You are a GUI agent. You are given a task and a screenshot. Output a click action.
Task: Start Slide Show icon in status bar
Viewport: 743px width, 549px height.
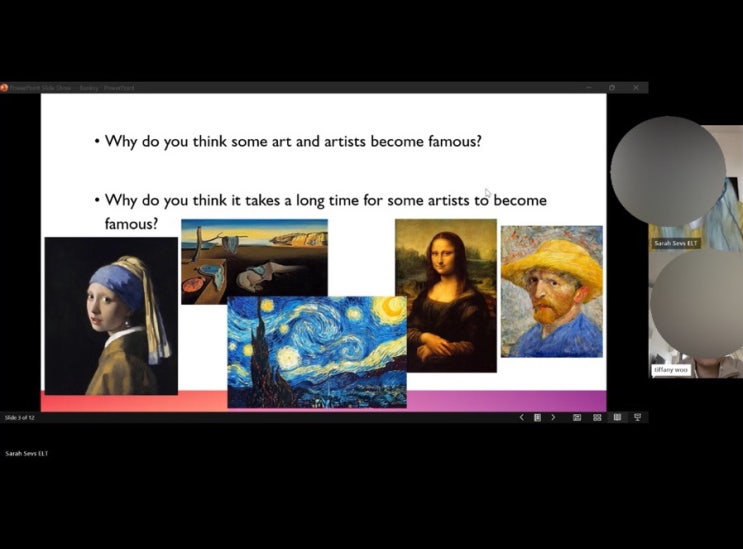(x=637, y=417)
